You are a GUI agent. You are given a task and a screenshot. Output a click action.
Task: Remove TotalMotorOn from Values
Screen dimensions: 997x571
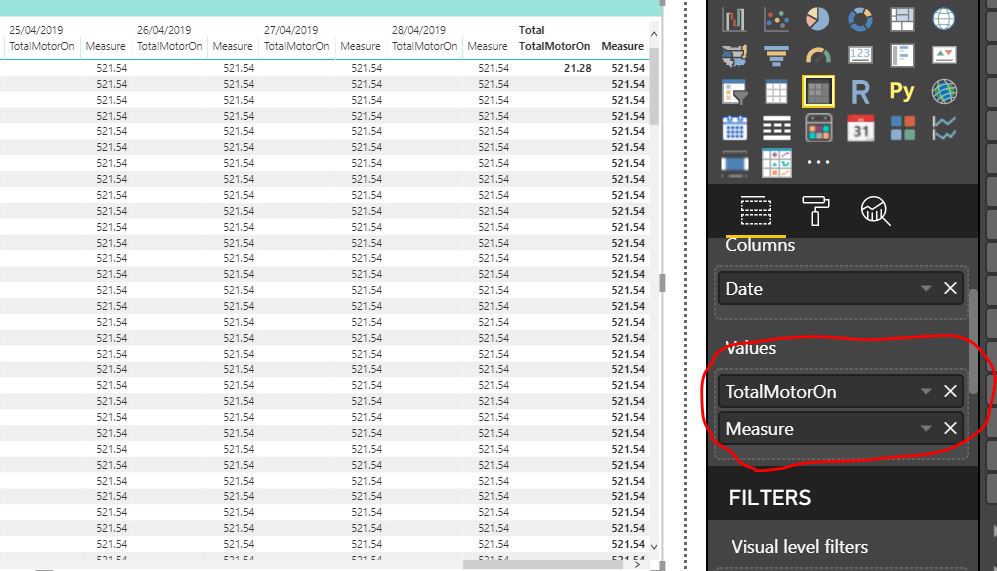[x=950, y=391]
